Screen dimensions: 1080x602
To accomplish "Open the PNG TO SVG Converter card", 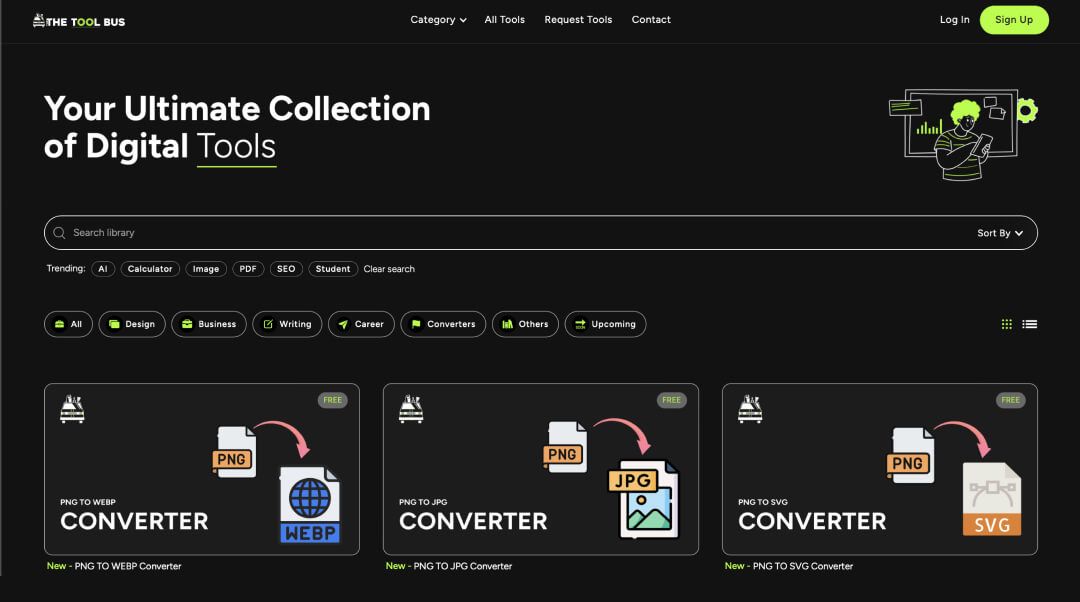I will [x=880, y=469].
